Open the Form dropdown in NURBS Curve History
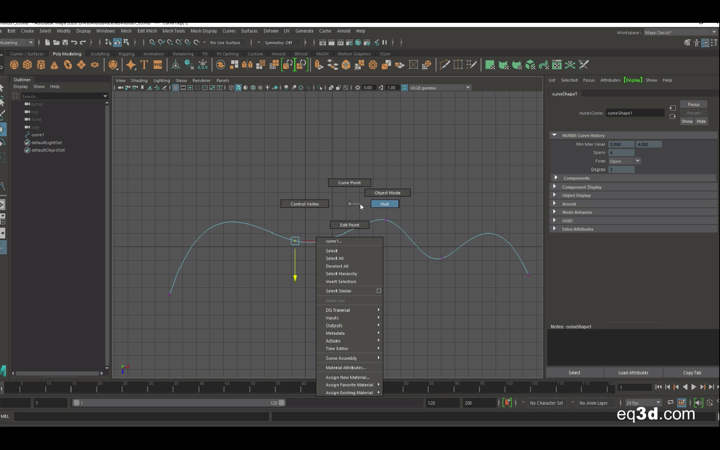The image size is (720, 450). point(624,161)
